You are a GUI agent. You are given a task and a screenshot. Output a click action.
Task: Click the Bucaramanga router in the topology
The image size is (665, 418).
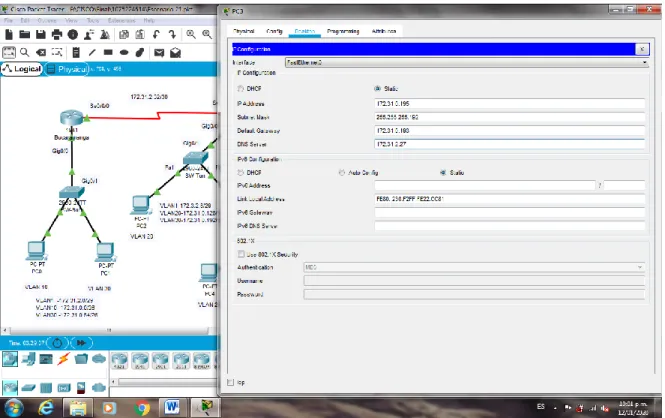pyautogui.click(x=71, y=118)
